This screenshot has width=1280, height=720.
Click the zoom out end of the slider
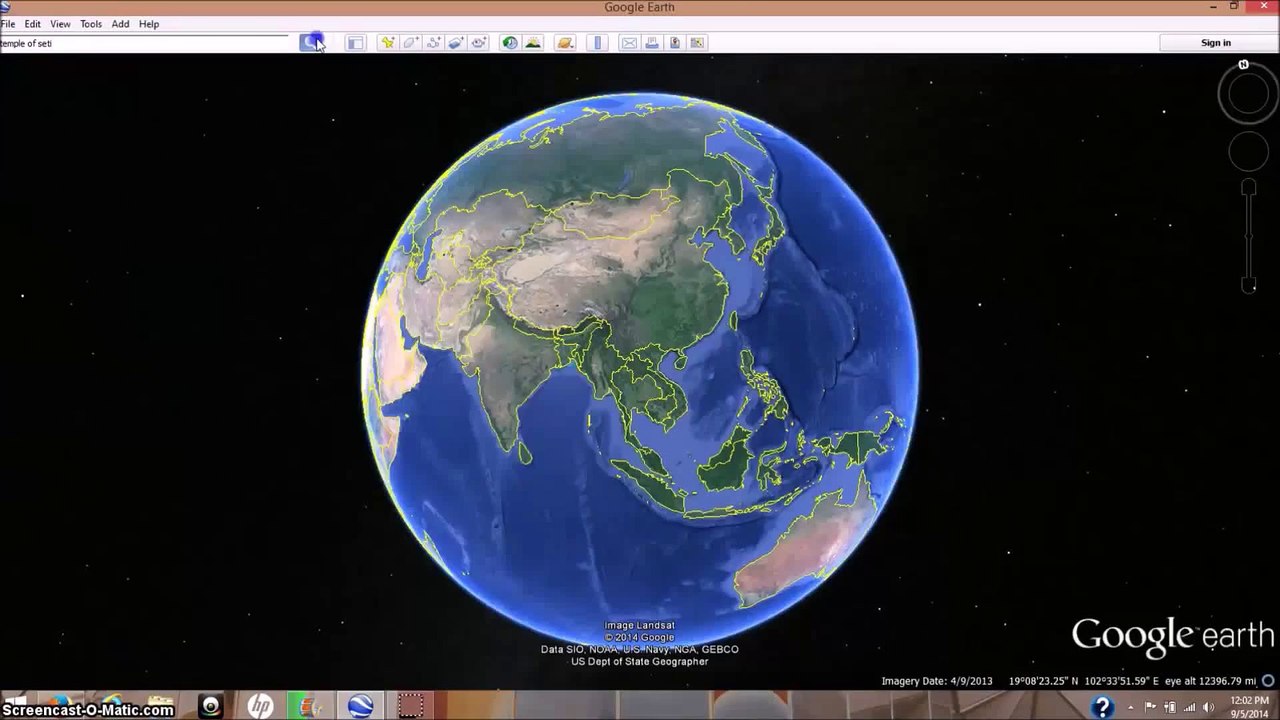coord(1249,285)
